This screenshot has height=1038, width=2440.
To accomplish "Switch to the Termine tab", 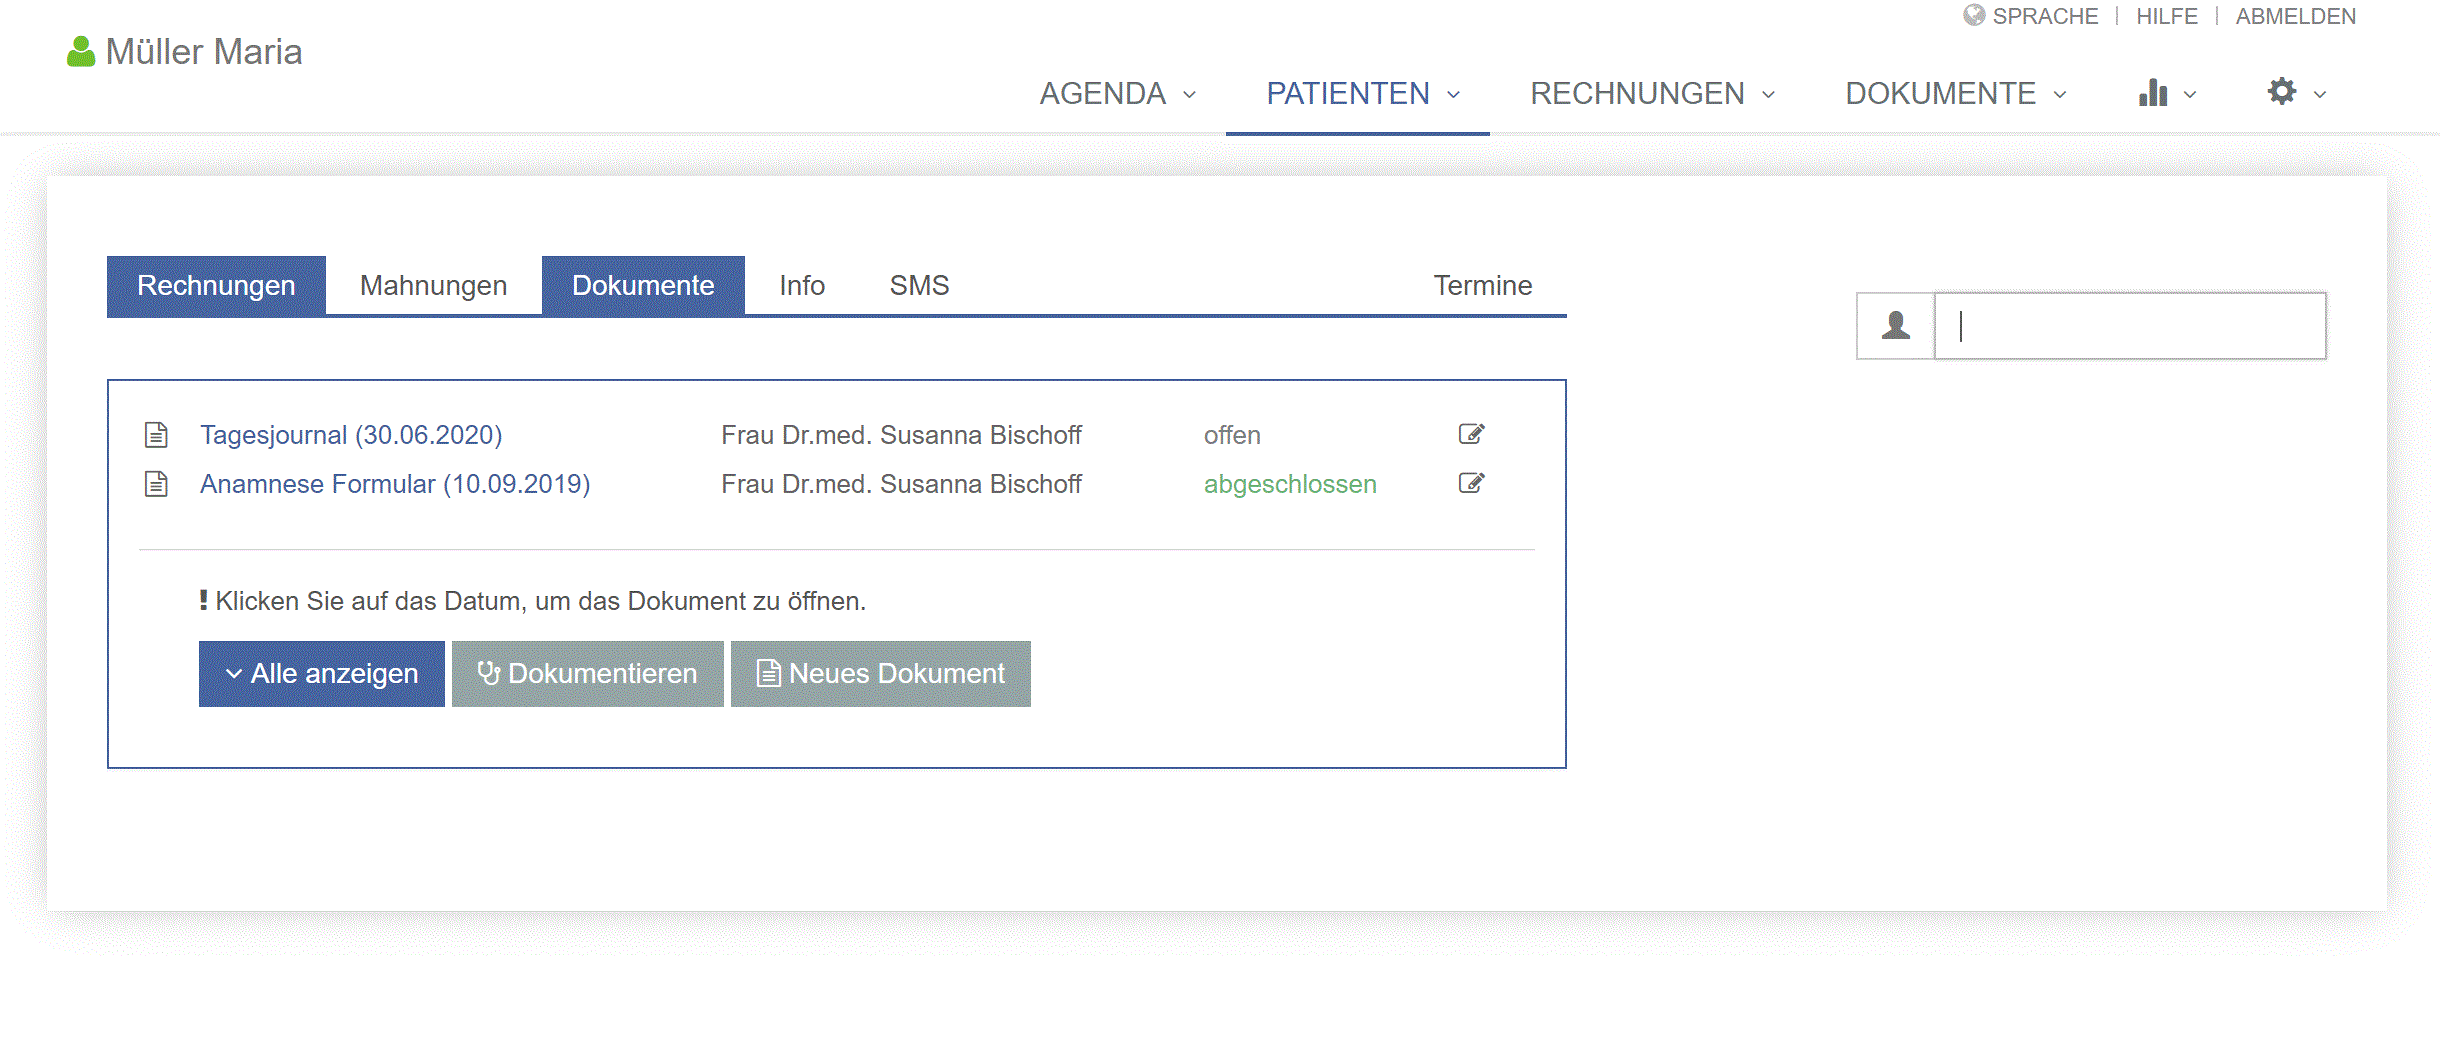I will click(1482, 286).
